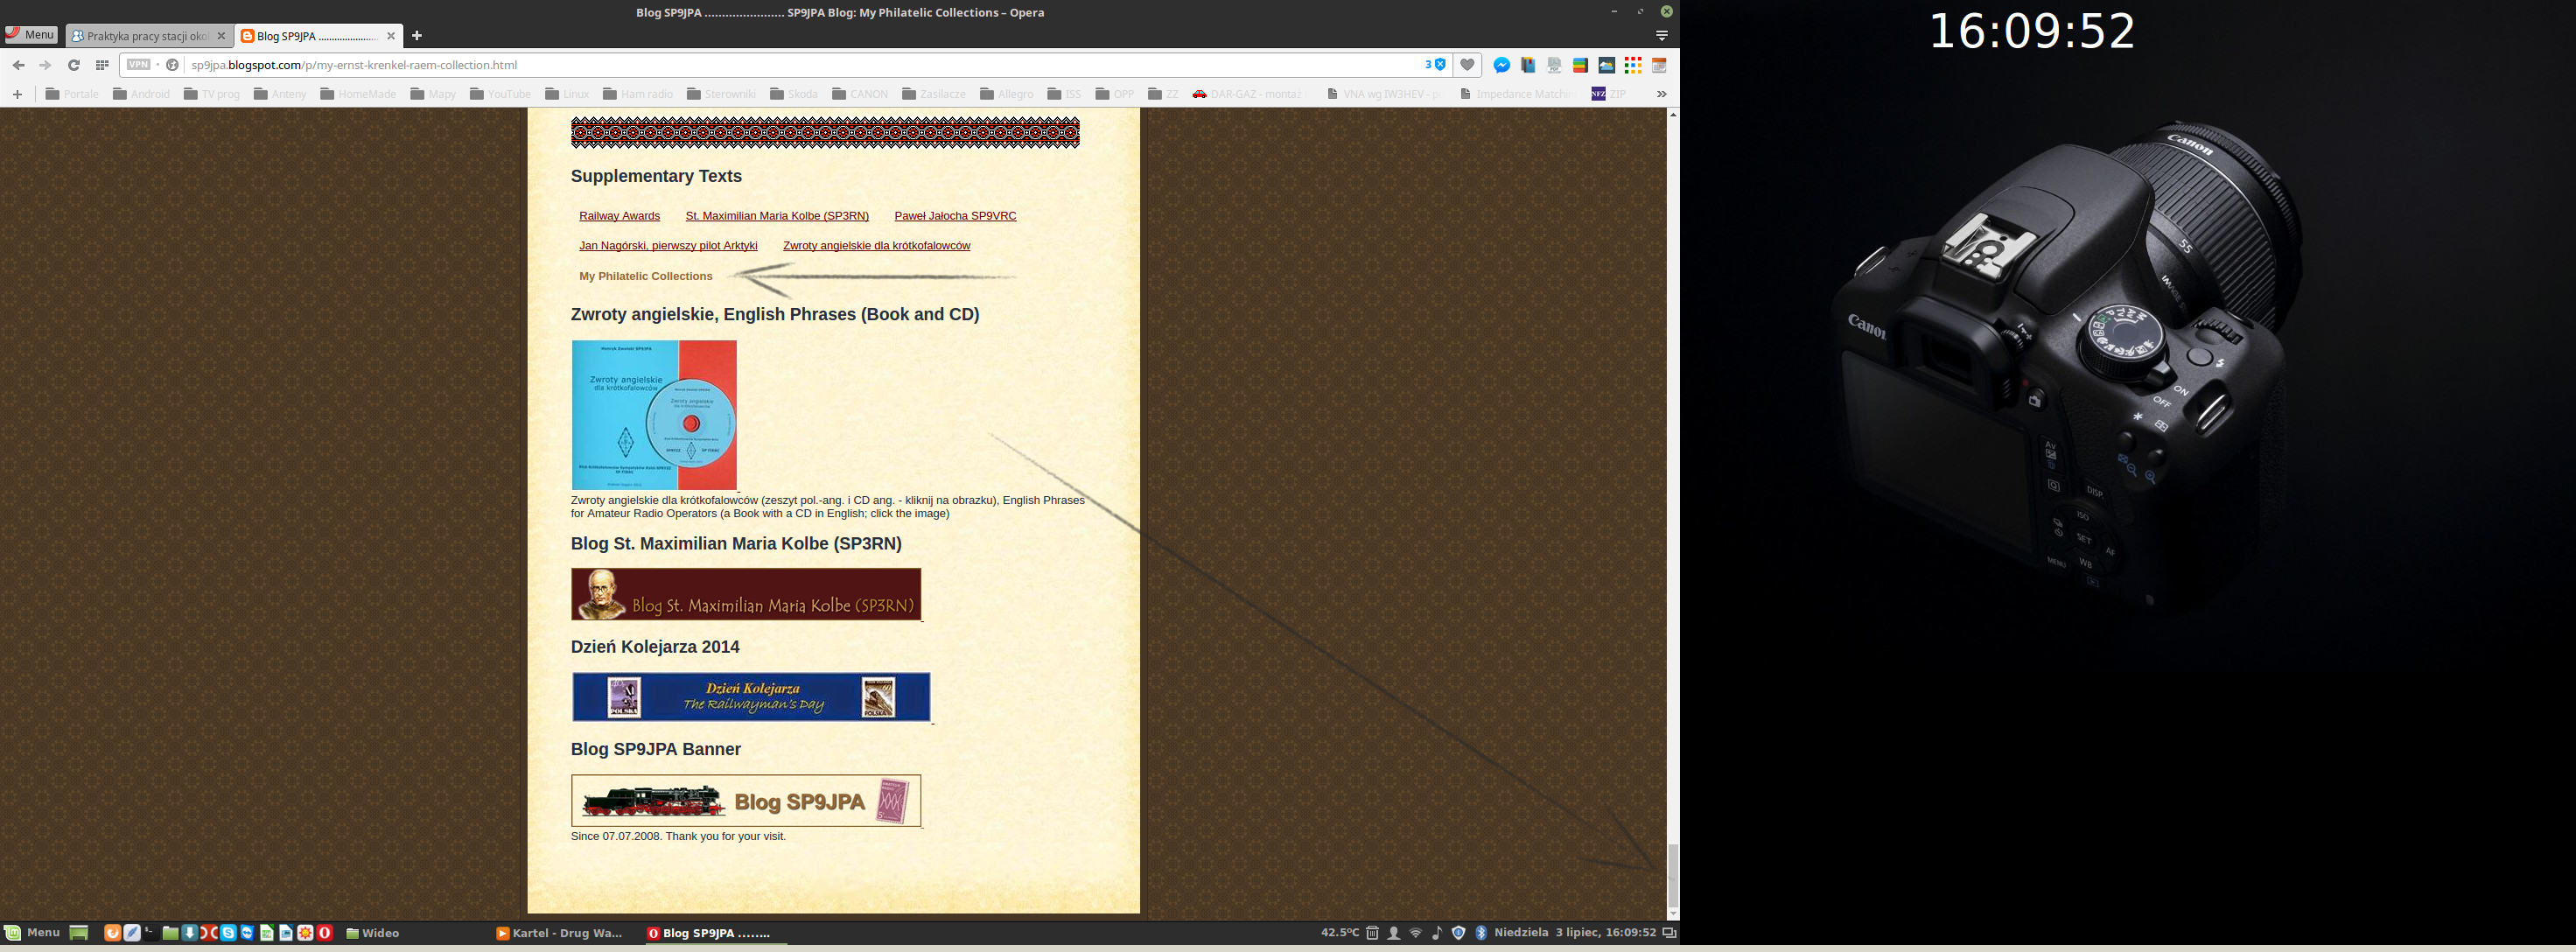Expand hidden bookmarks with double chevron

1661,94
